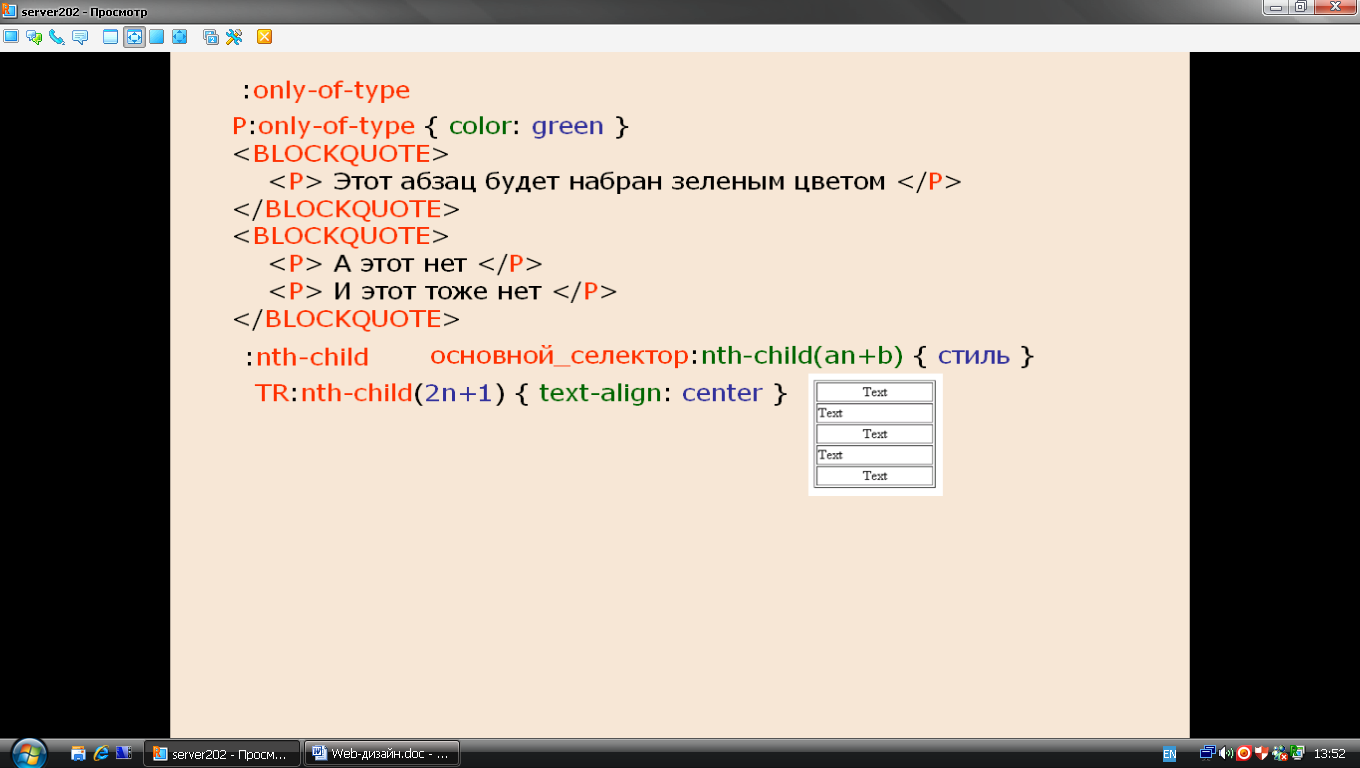This screenshot has width=1360, height=768.
Task: Switch to Web-дизайн.doc taskbar window
Action: [x=381, y=753]
